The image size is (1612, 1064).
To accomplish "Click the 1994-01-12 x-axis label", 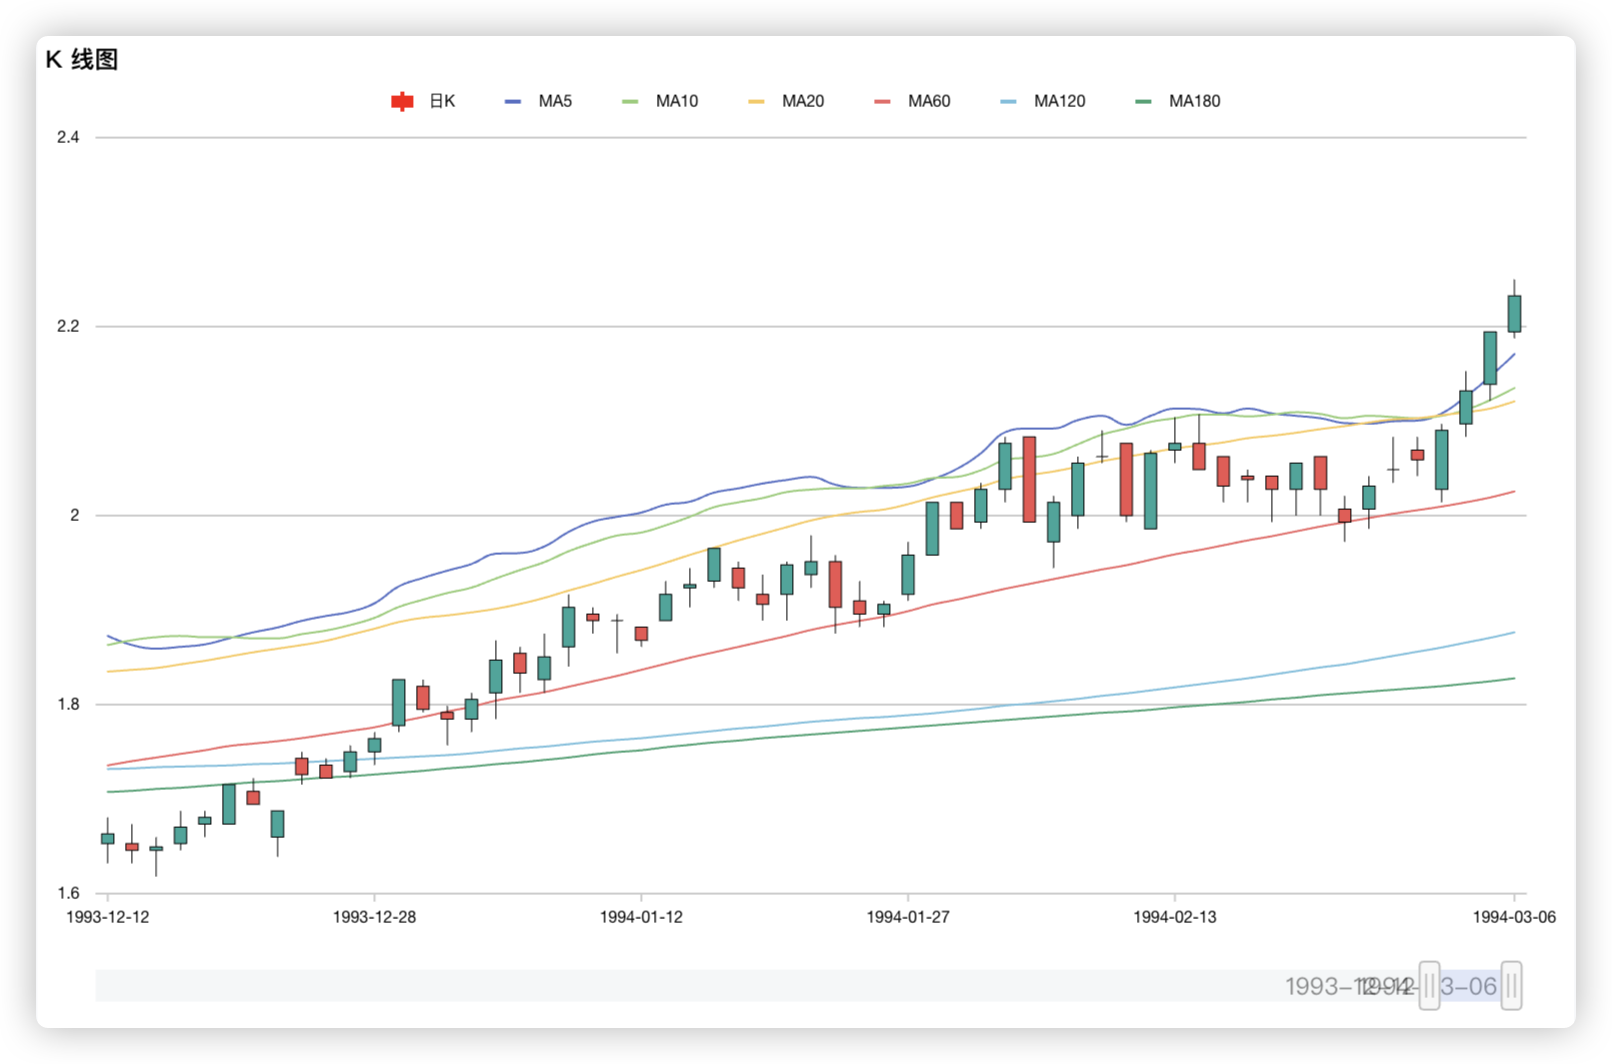I will 641,917.
